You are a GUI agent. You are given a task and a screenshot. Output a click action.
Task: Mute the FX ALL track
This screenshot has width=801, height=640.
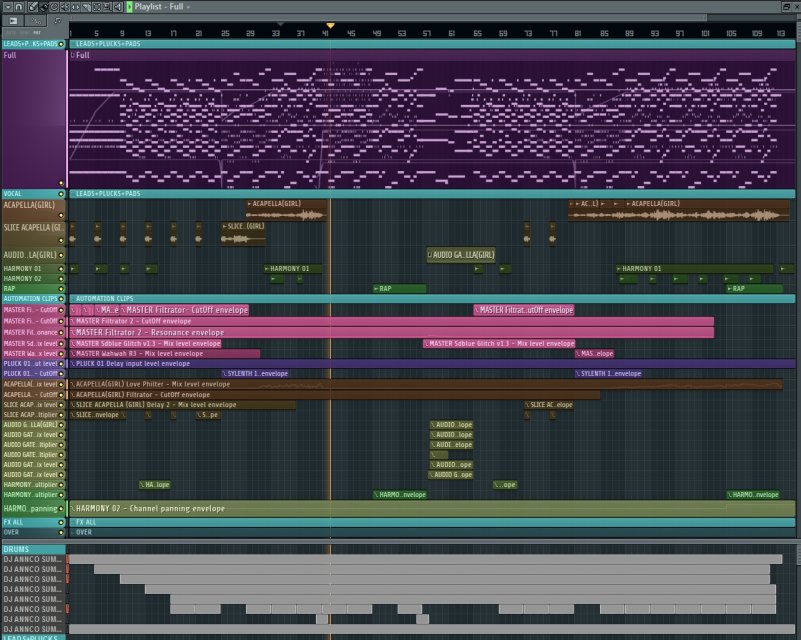point(61,523)
